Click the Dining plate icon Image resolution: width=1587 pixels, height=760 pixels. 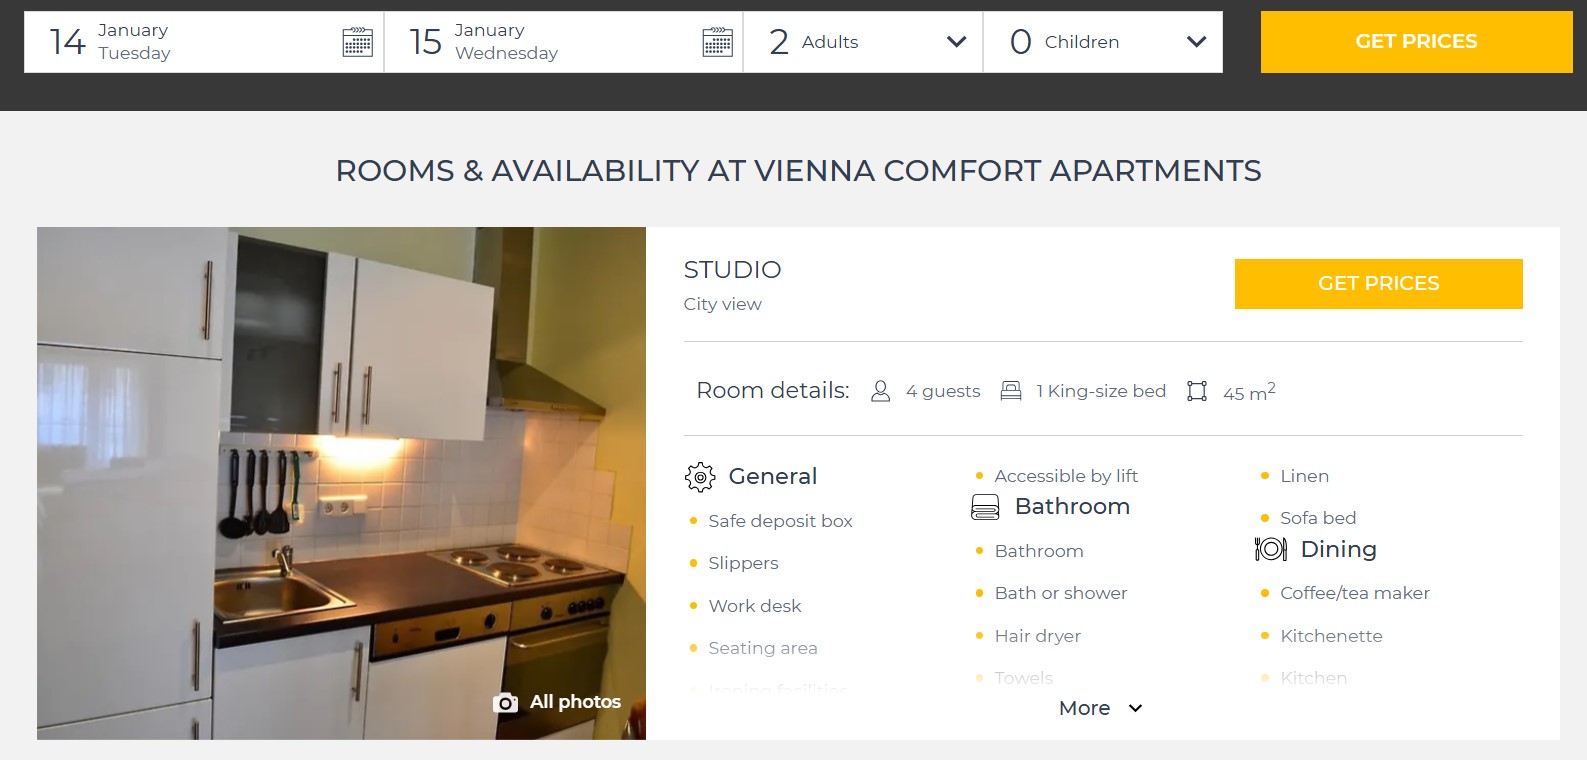pyautogui.click(x=1271, y=549)
